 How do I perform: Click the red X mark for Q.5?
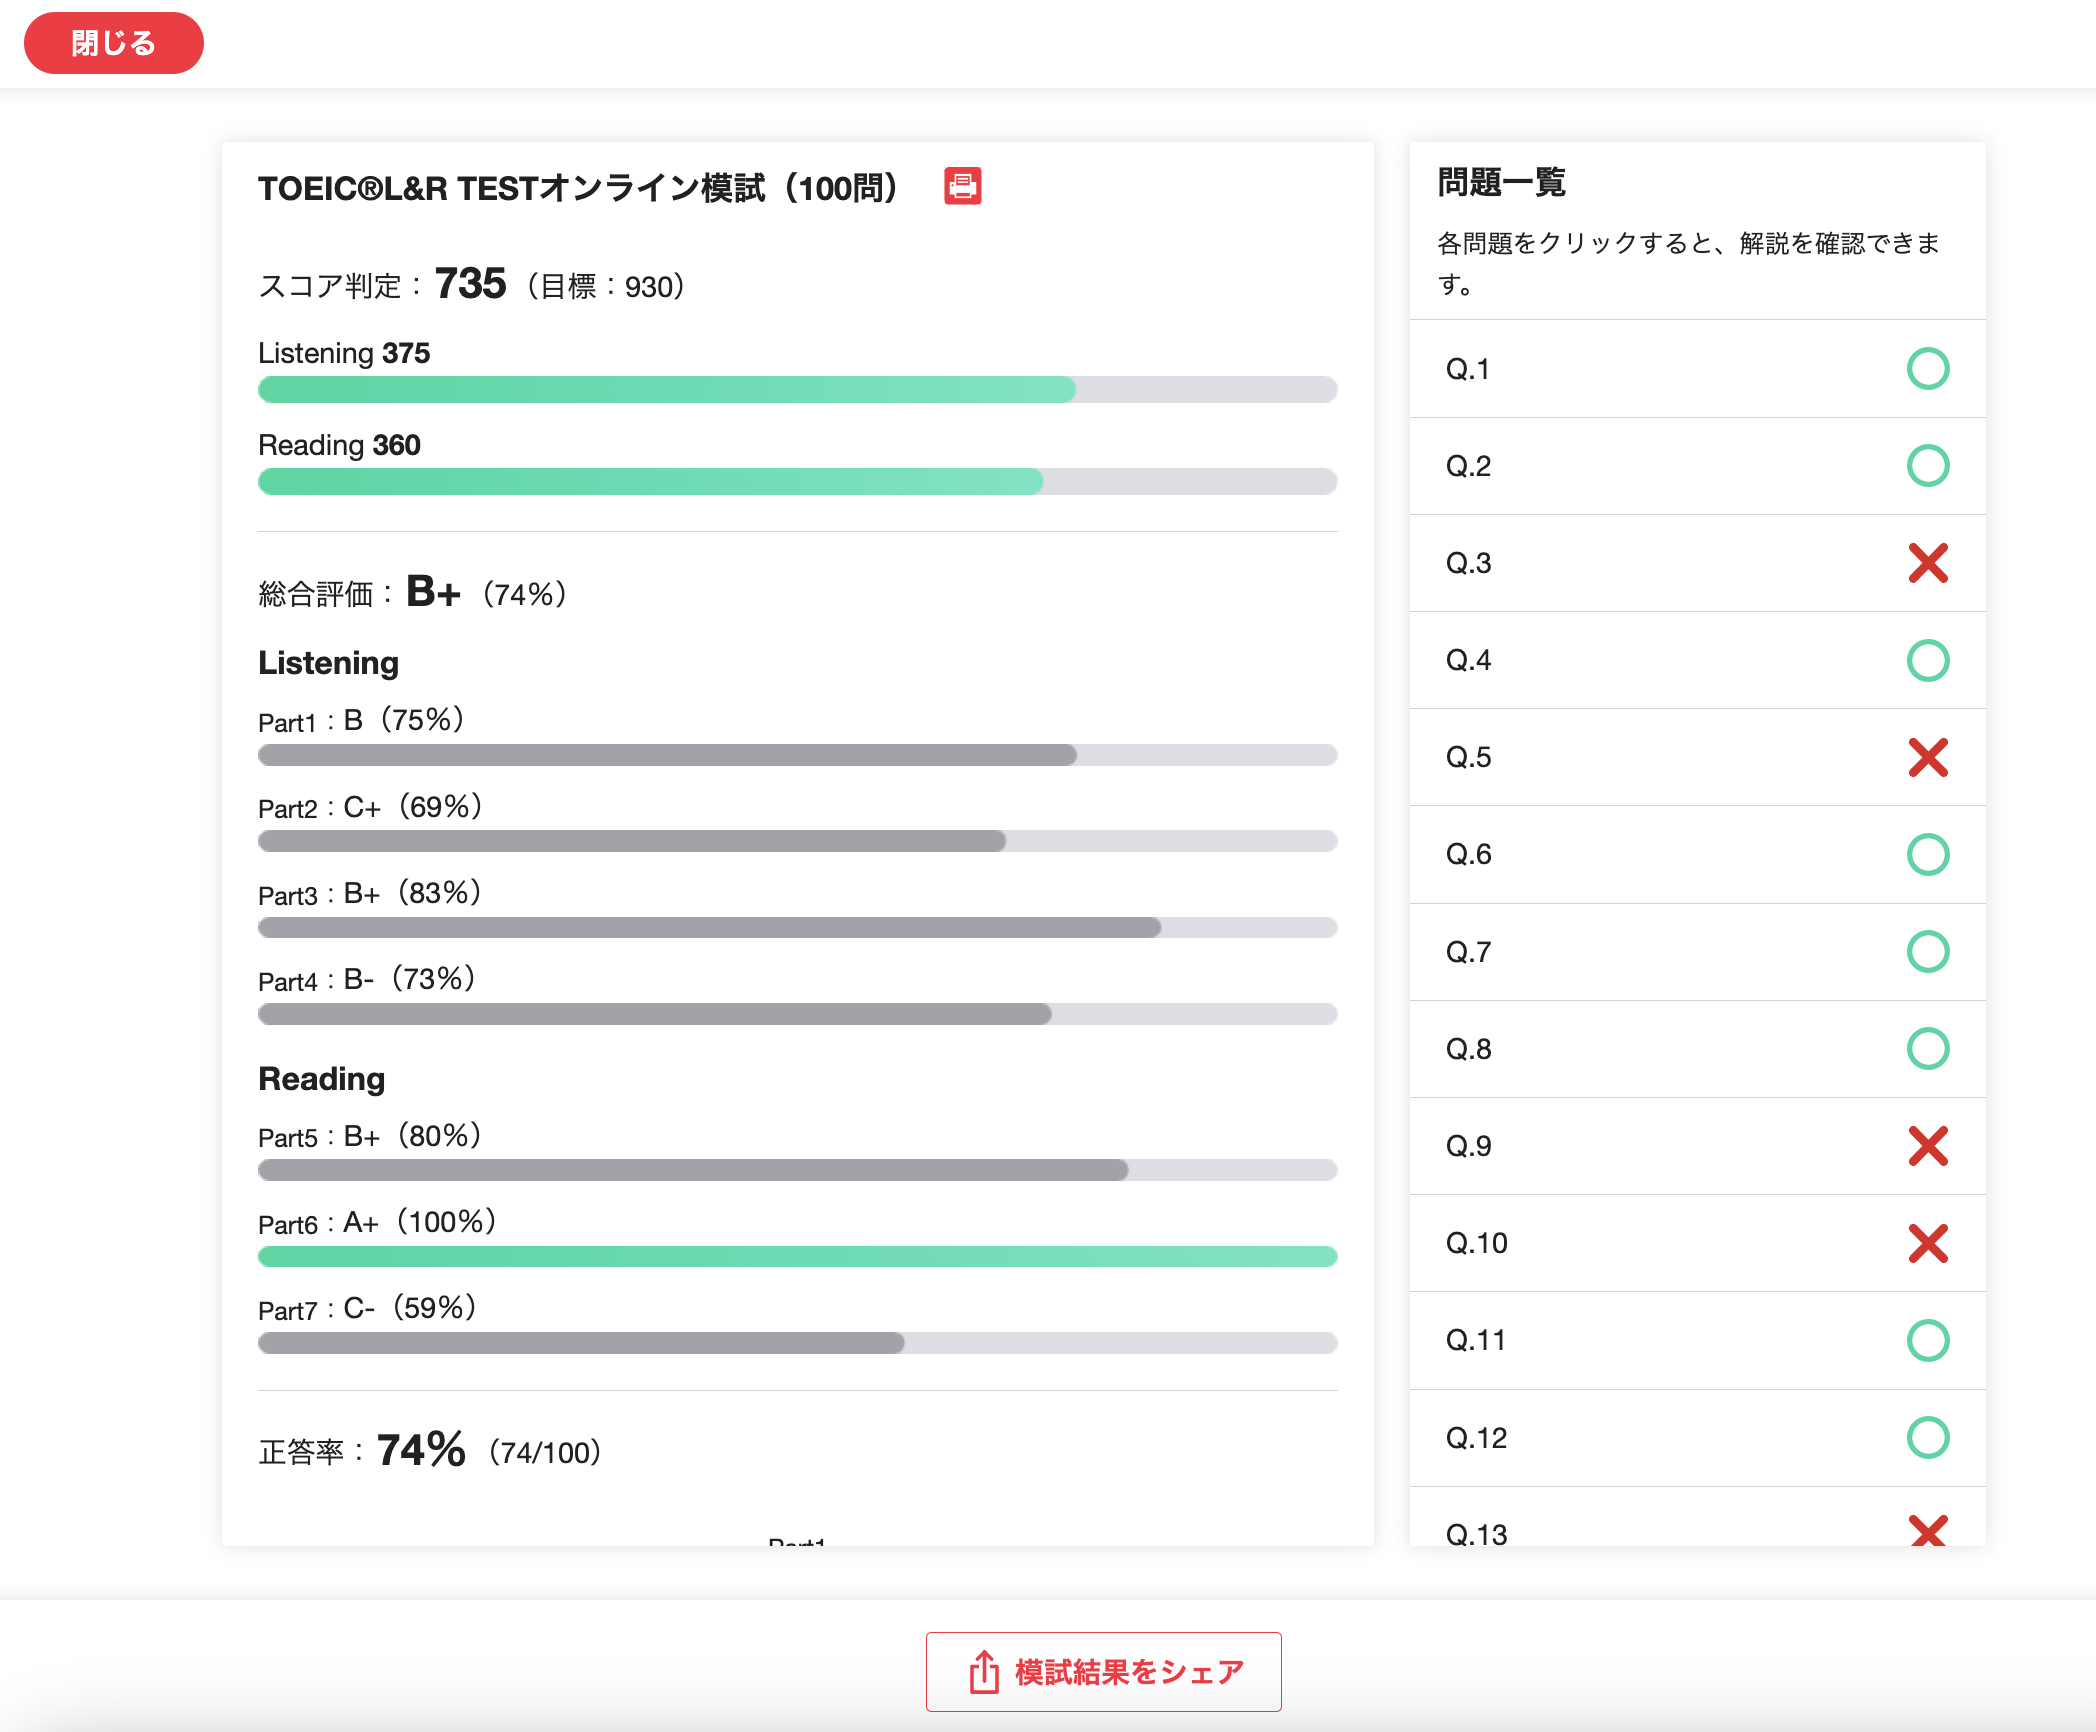pos(1927,757)
